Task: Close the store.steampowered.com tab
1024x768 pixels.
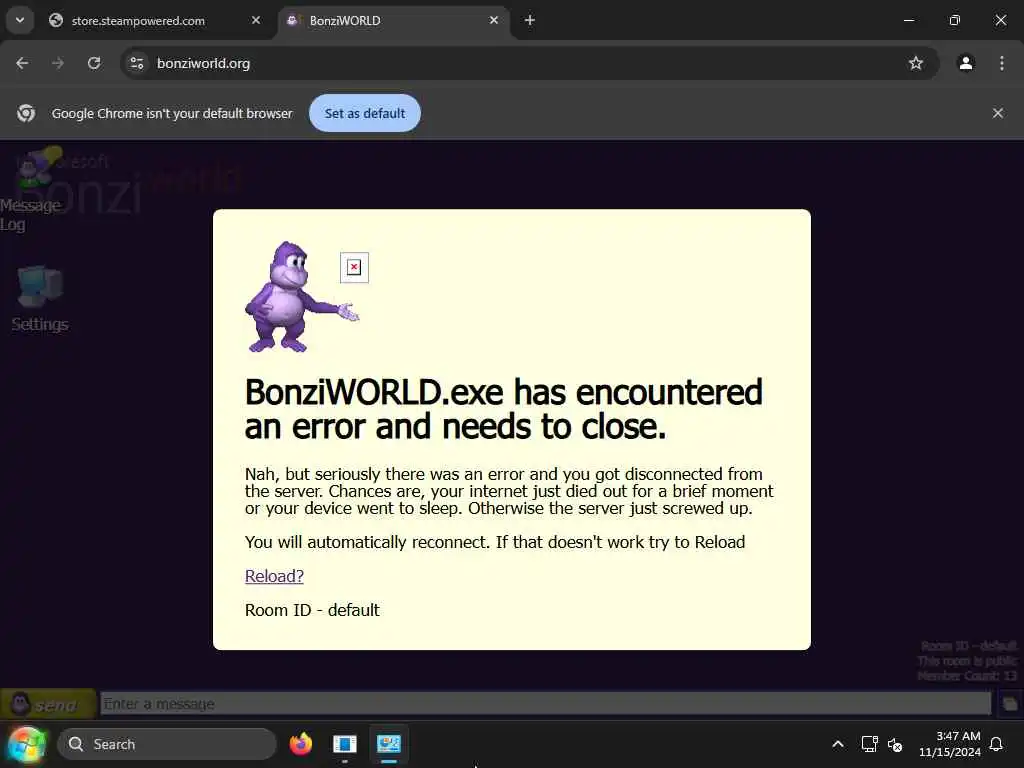Action: click(256, 20)
